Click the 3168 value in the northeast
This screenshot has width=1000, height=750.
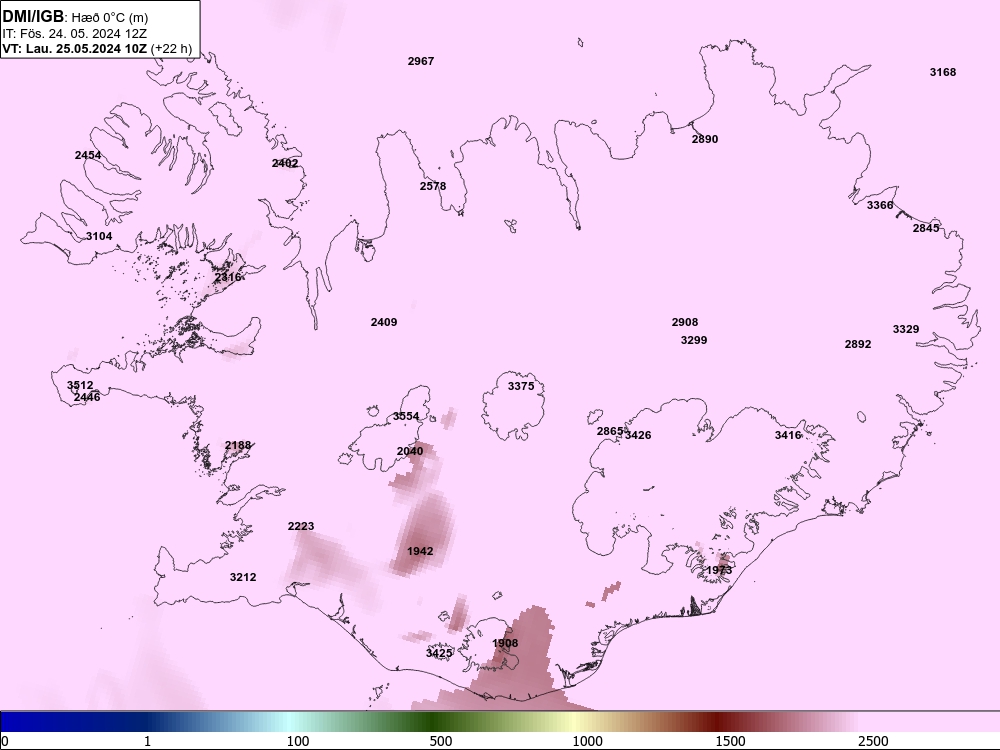coord(943,72)
